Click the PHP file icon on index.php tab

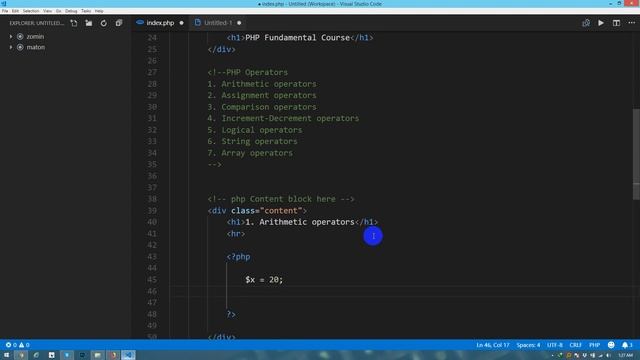pyautogui.click(x=140, y=23)
